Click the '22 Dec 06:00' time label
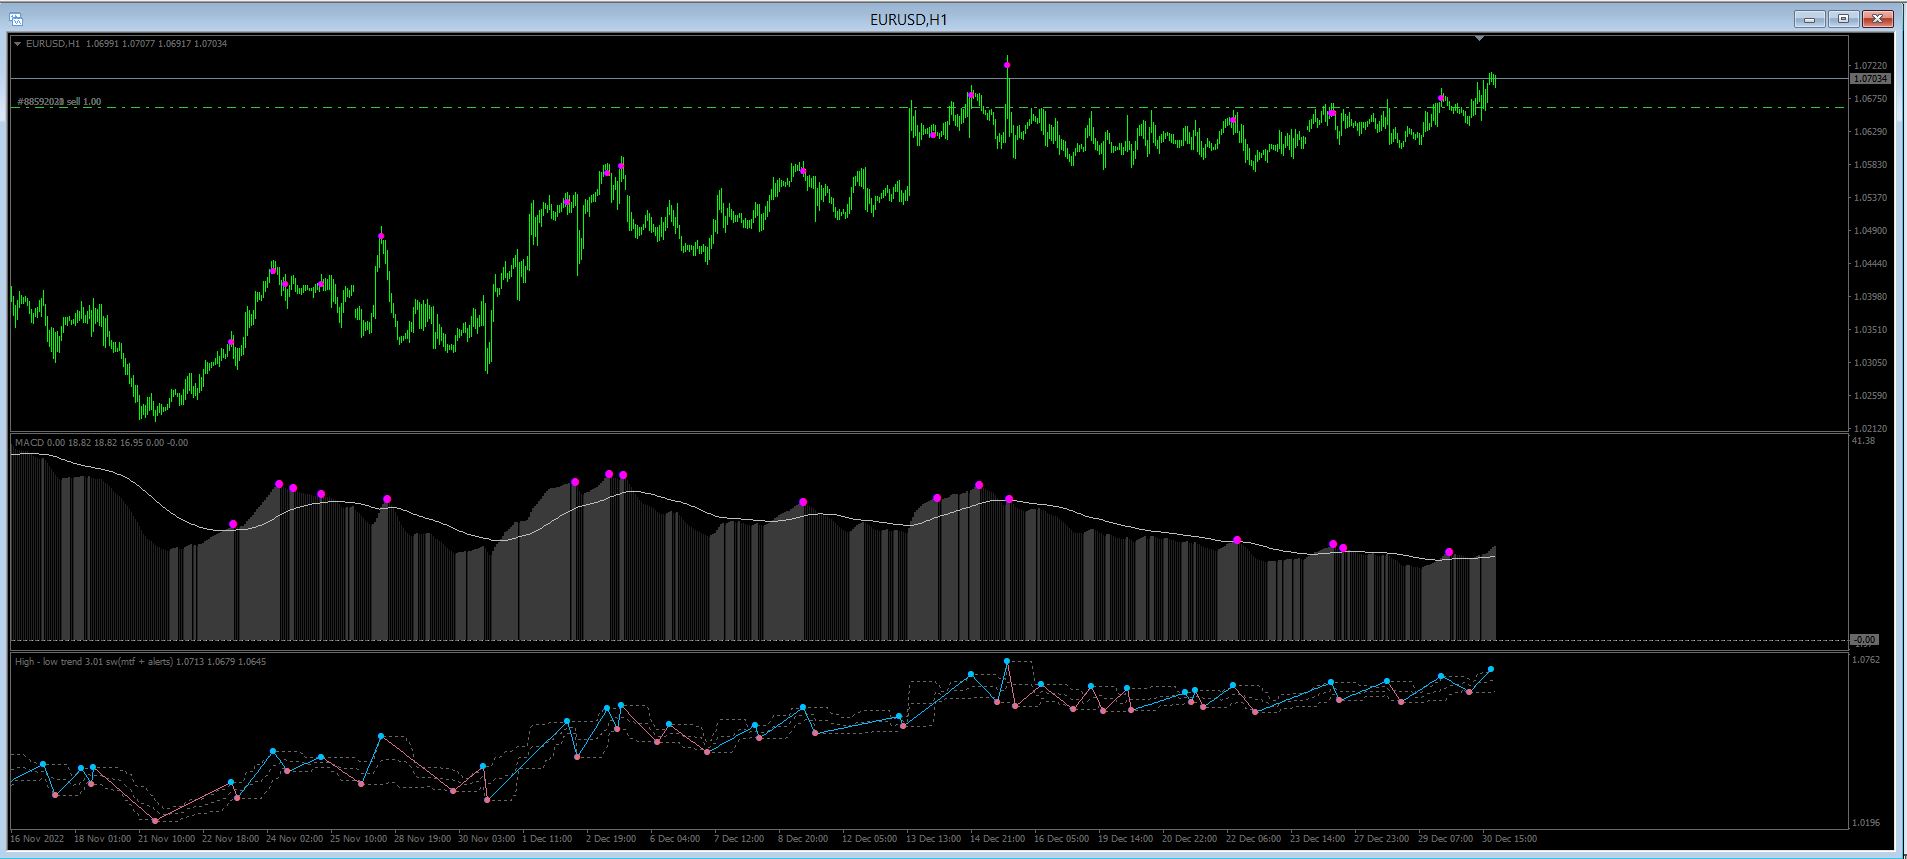This screenshot has height=859, width=1907. [x=1255, y=839]
